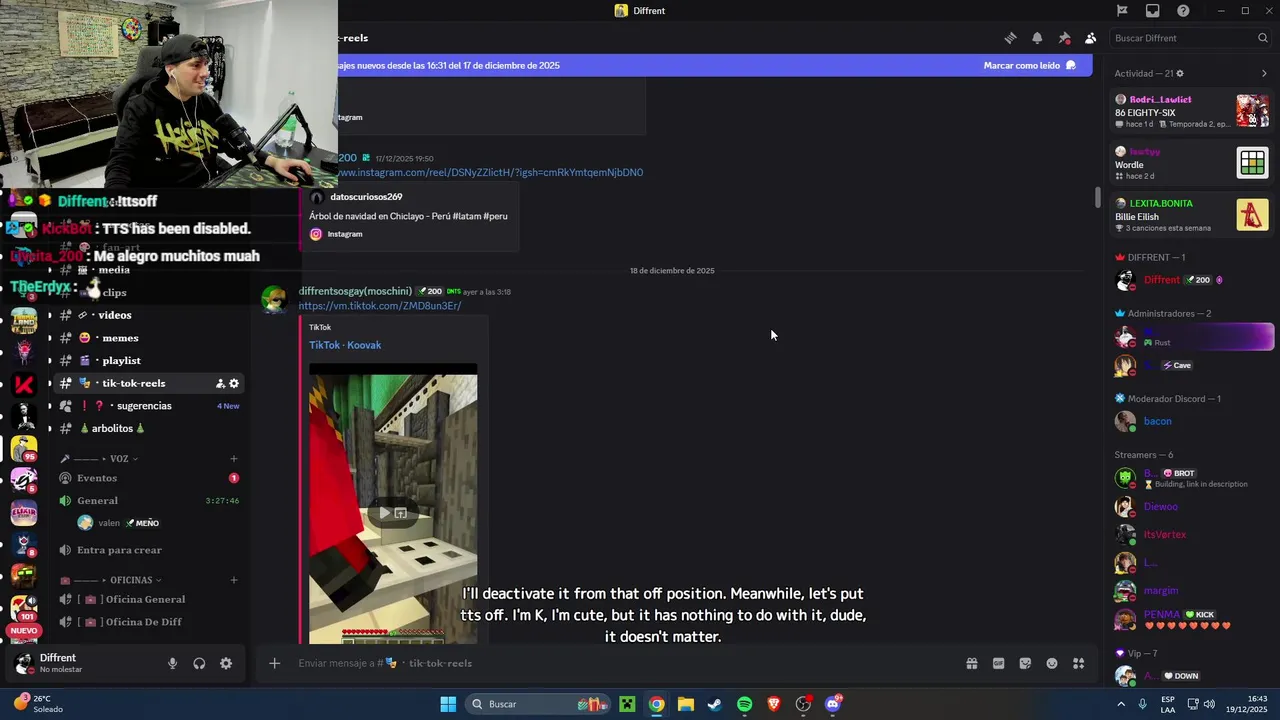Mute the microphone in user panel

172,663
